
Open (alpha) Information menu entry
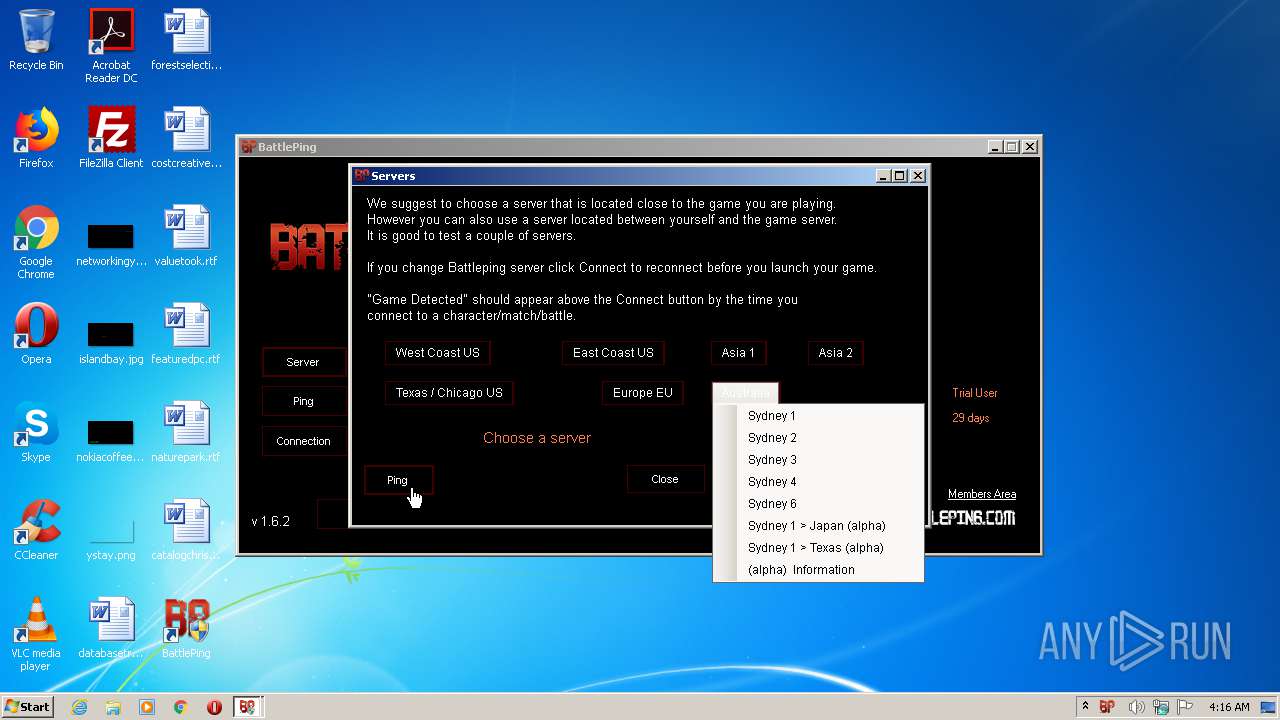pos(818,570)
